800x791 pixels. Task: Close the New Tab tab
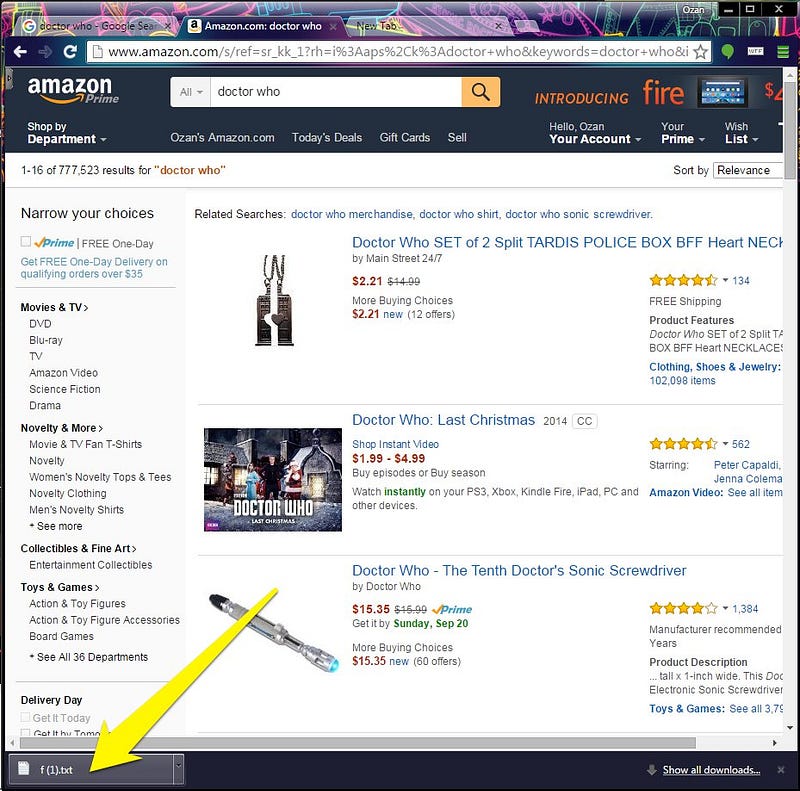point(498,26)
